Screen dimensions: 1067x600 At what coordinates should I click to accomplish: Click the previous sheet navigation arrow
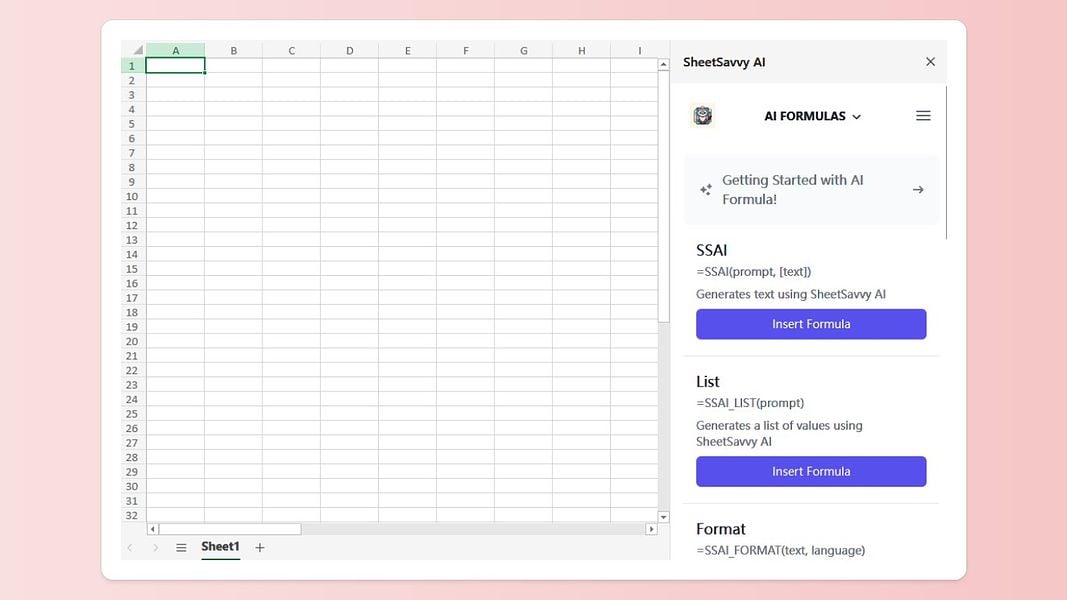[130, 548]
